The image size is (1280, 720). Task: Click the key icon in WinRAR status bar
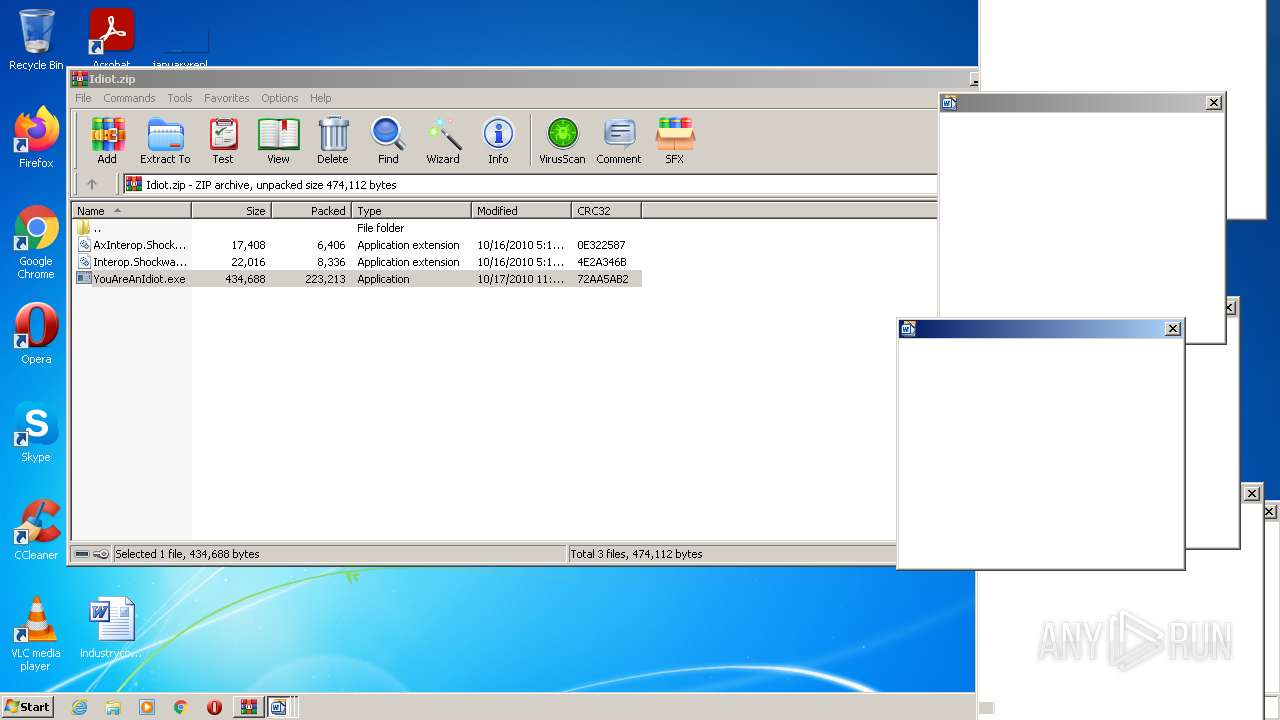pos(101,554)
